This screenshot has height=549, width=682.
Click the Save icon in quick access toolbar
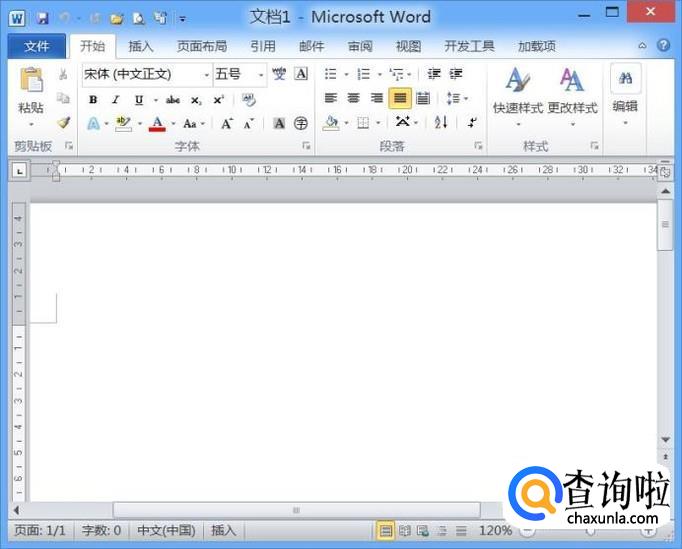point(43,18)
